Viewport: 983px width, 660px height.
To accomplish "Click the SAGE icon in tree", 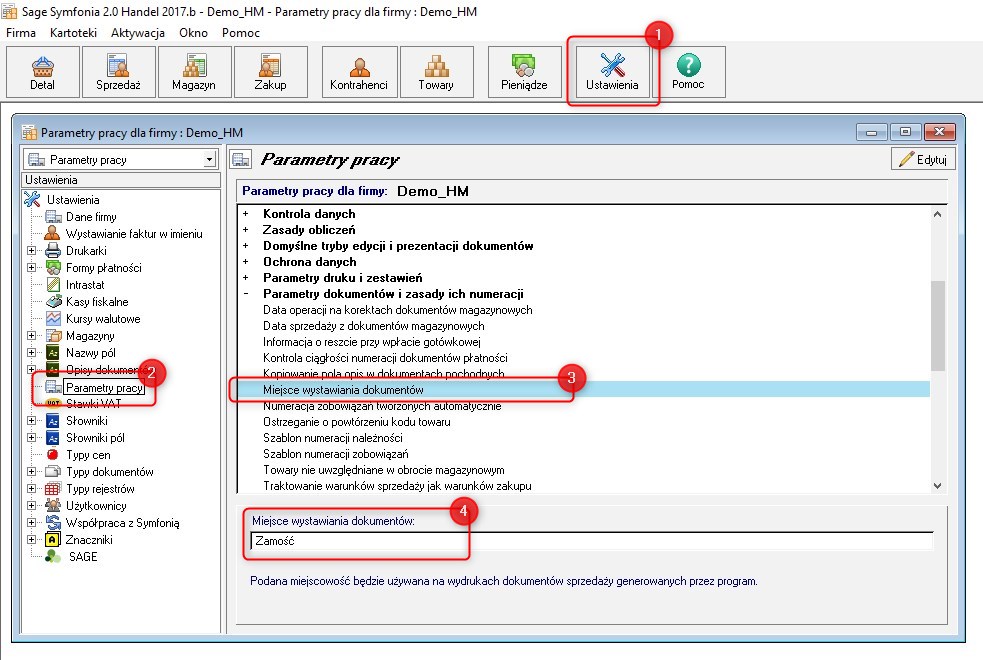I will coord(53,557).
